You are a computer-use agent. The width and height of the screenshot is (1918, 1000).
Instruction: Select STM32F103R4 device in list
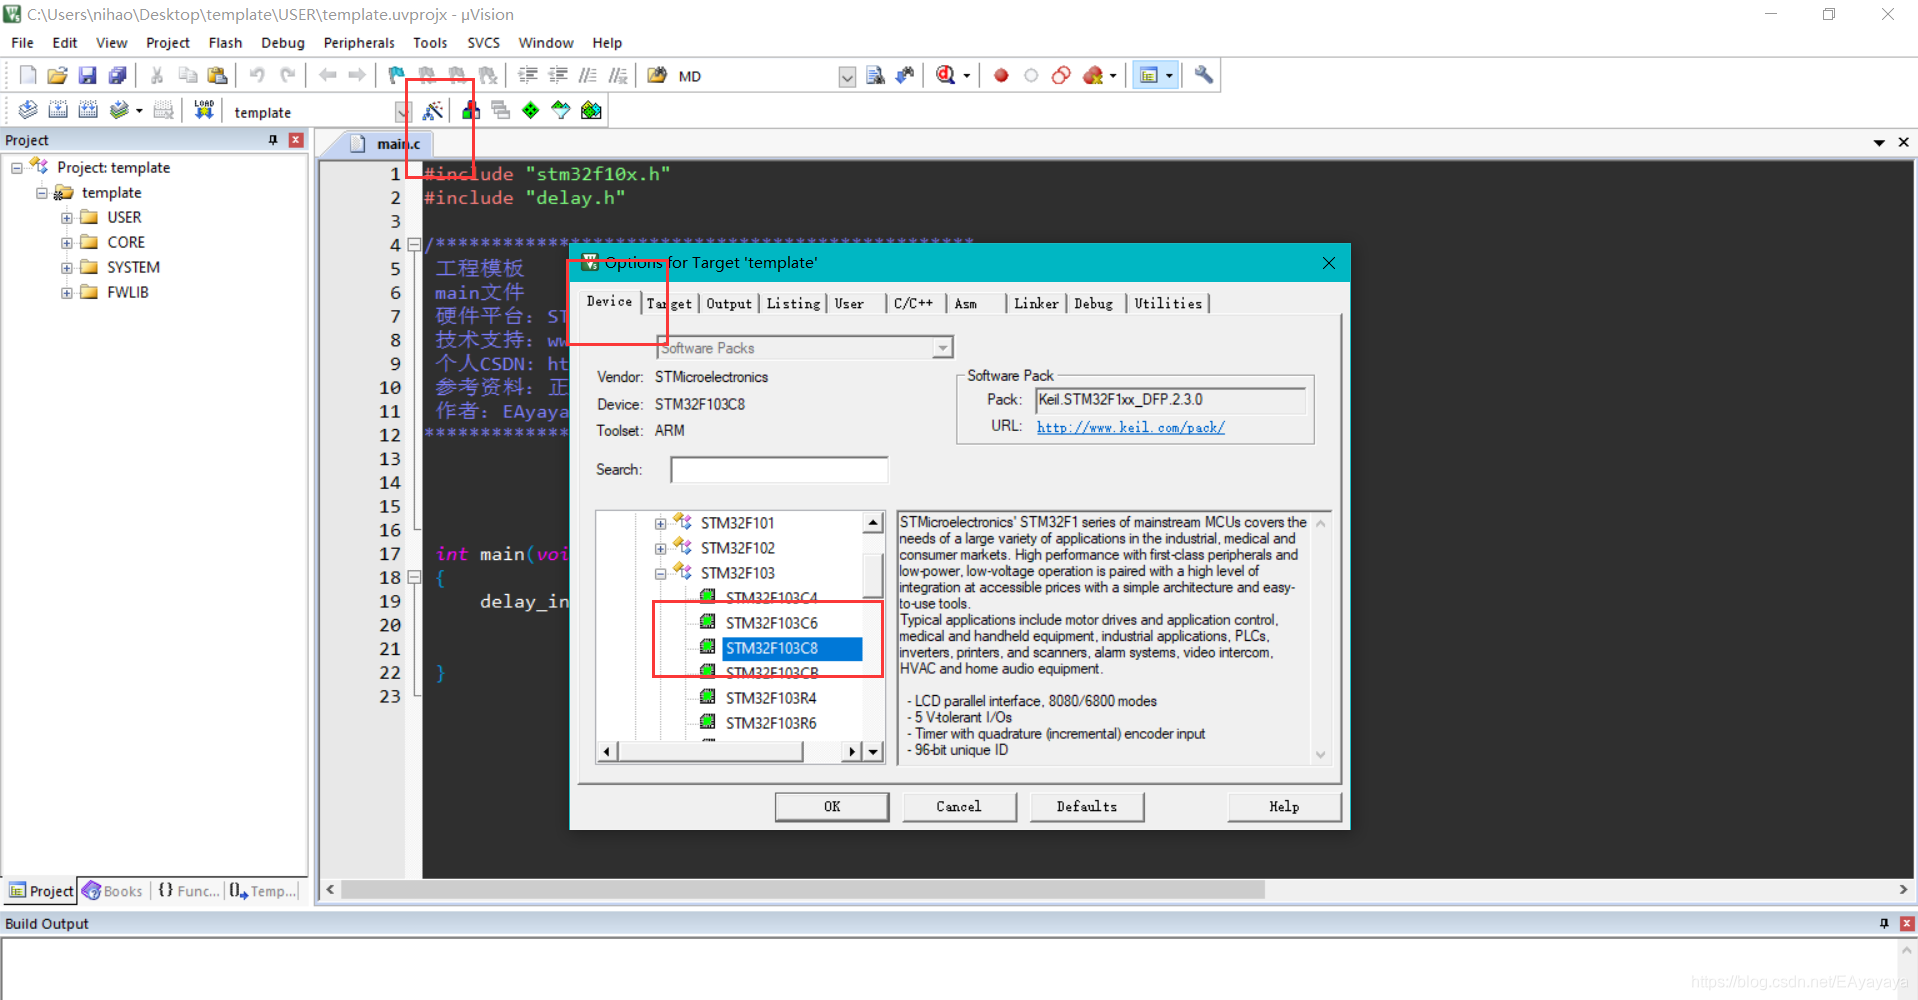pos(770,698)
